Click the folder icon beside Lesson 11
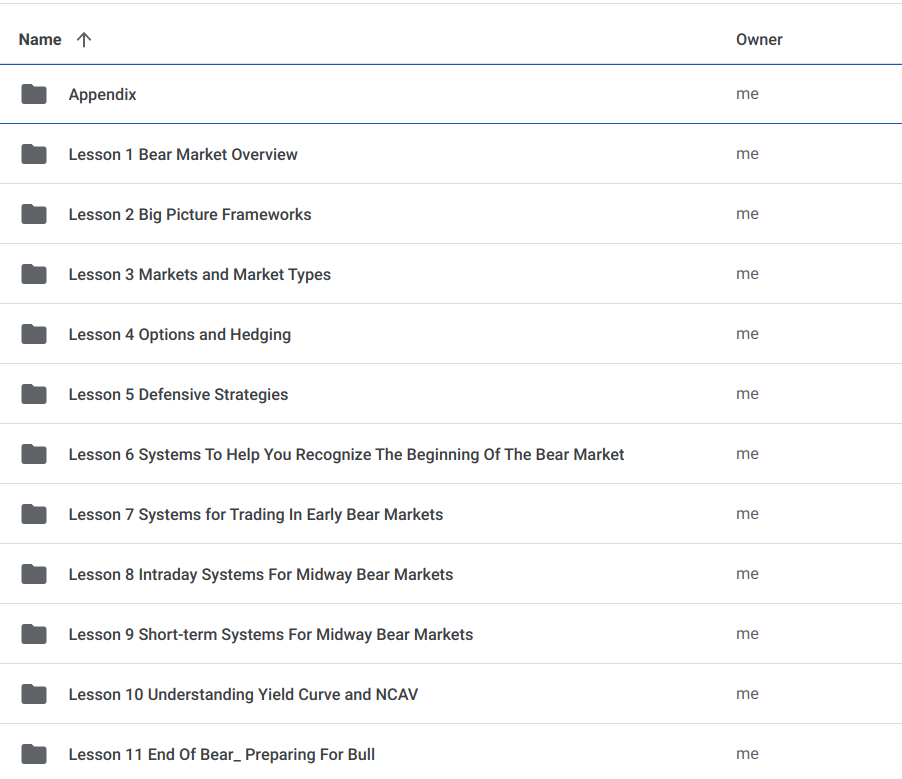Screen dimensions: 902x779 pos(33,753)
